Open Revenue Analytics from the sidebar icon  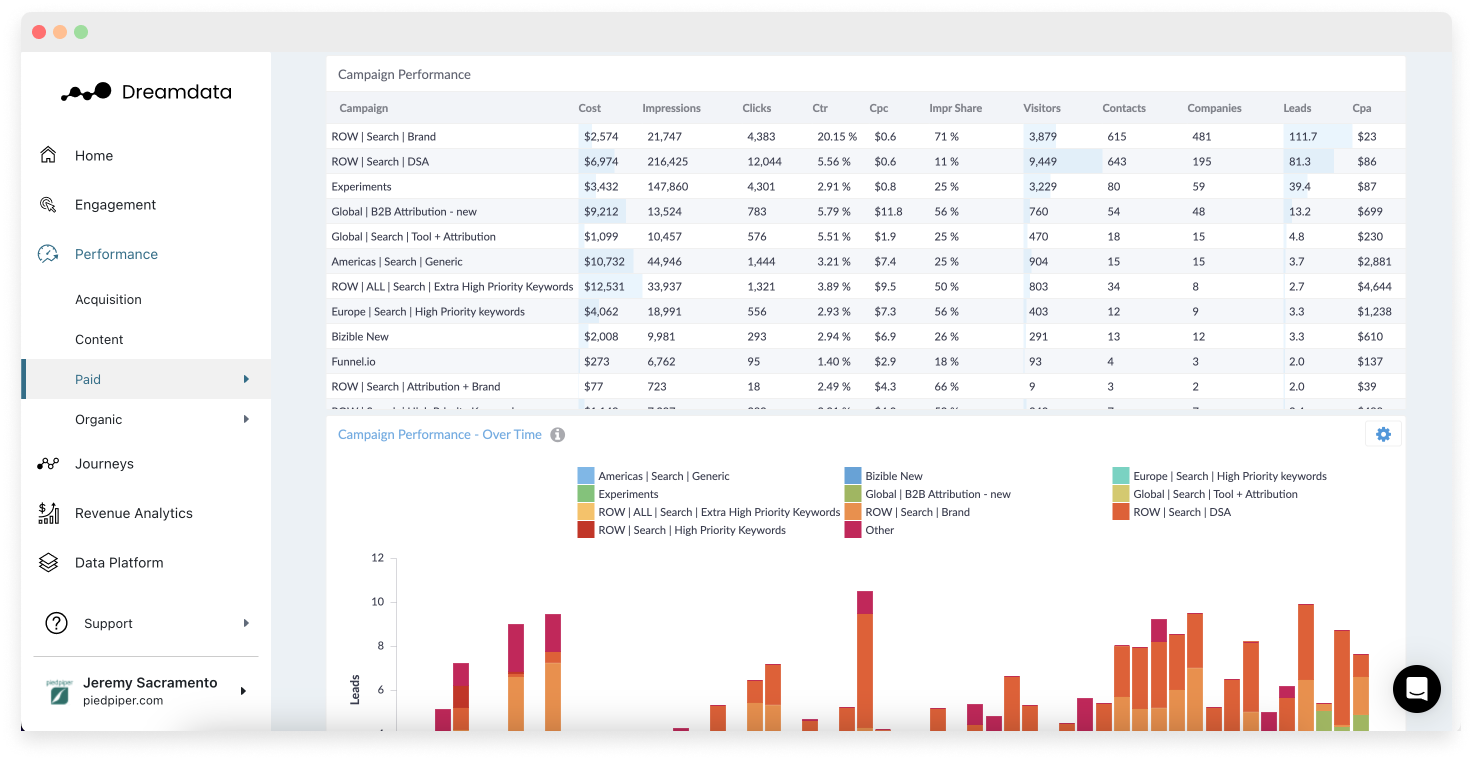click(x=48, y=513)
